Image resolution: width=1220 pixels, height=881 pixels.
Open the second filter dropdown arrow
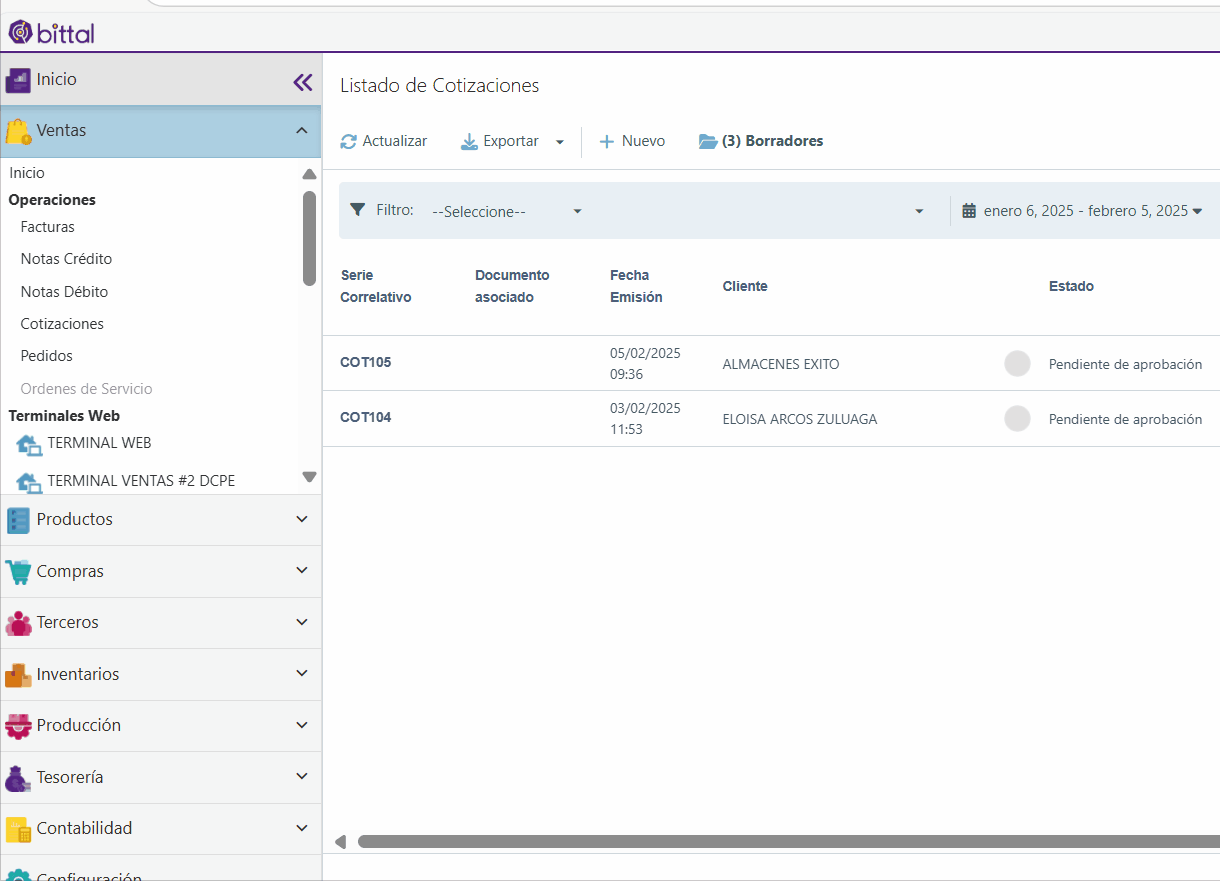(x=919, y=211)
